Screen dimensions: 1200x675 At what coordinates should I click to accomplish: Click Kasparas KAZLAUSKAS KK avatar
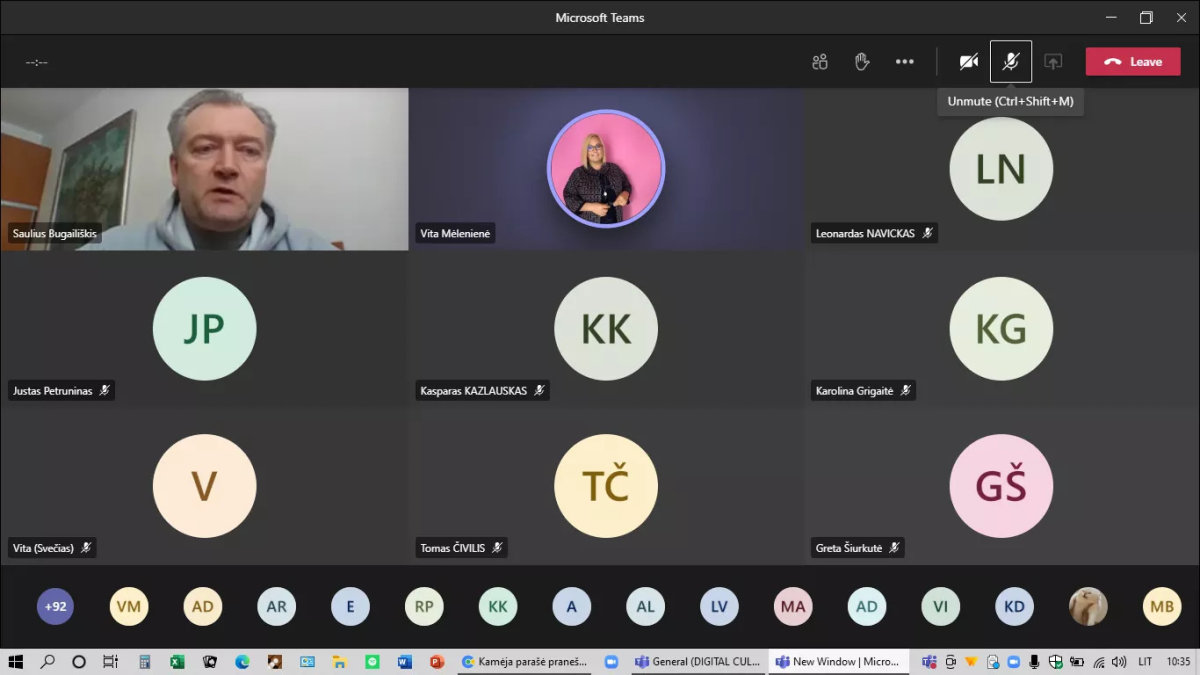click(606, 329)
